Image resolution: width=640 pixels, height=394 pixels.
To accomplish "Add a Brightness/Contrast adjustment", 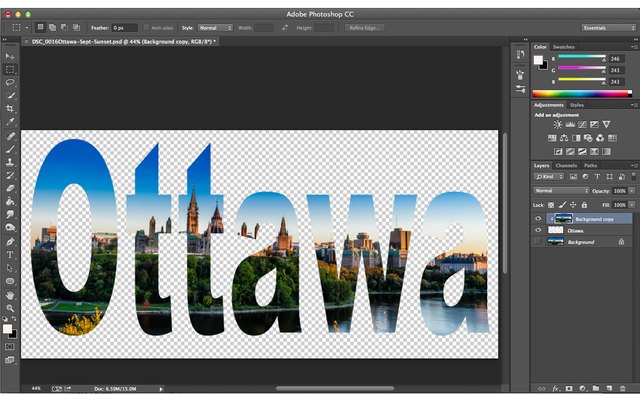I will point(558,125).
